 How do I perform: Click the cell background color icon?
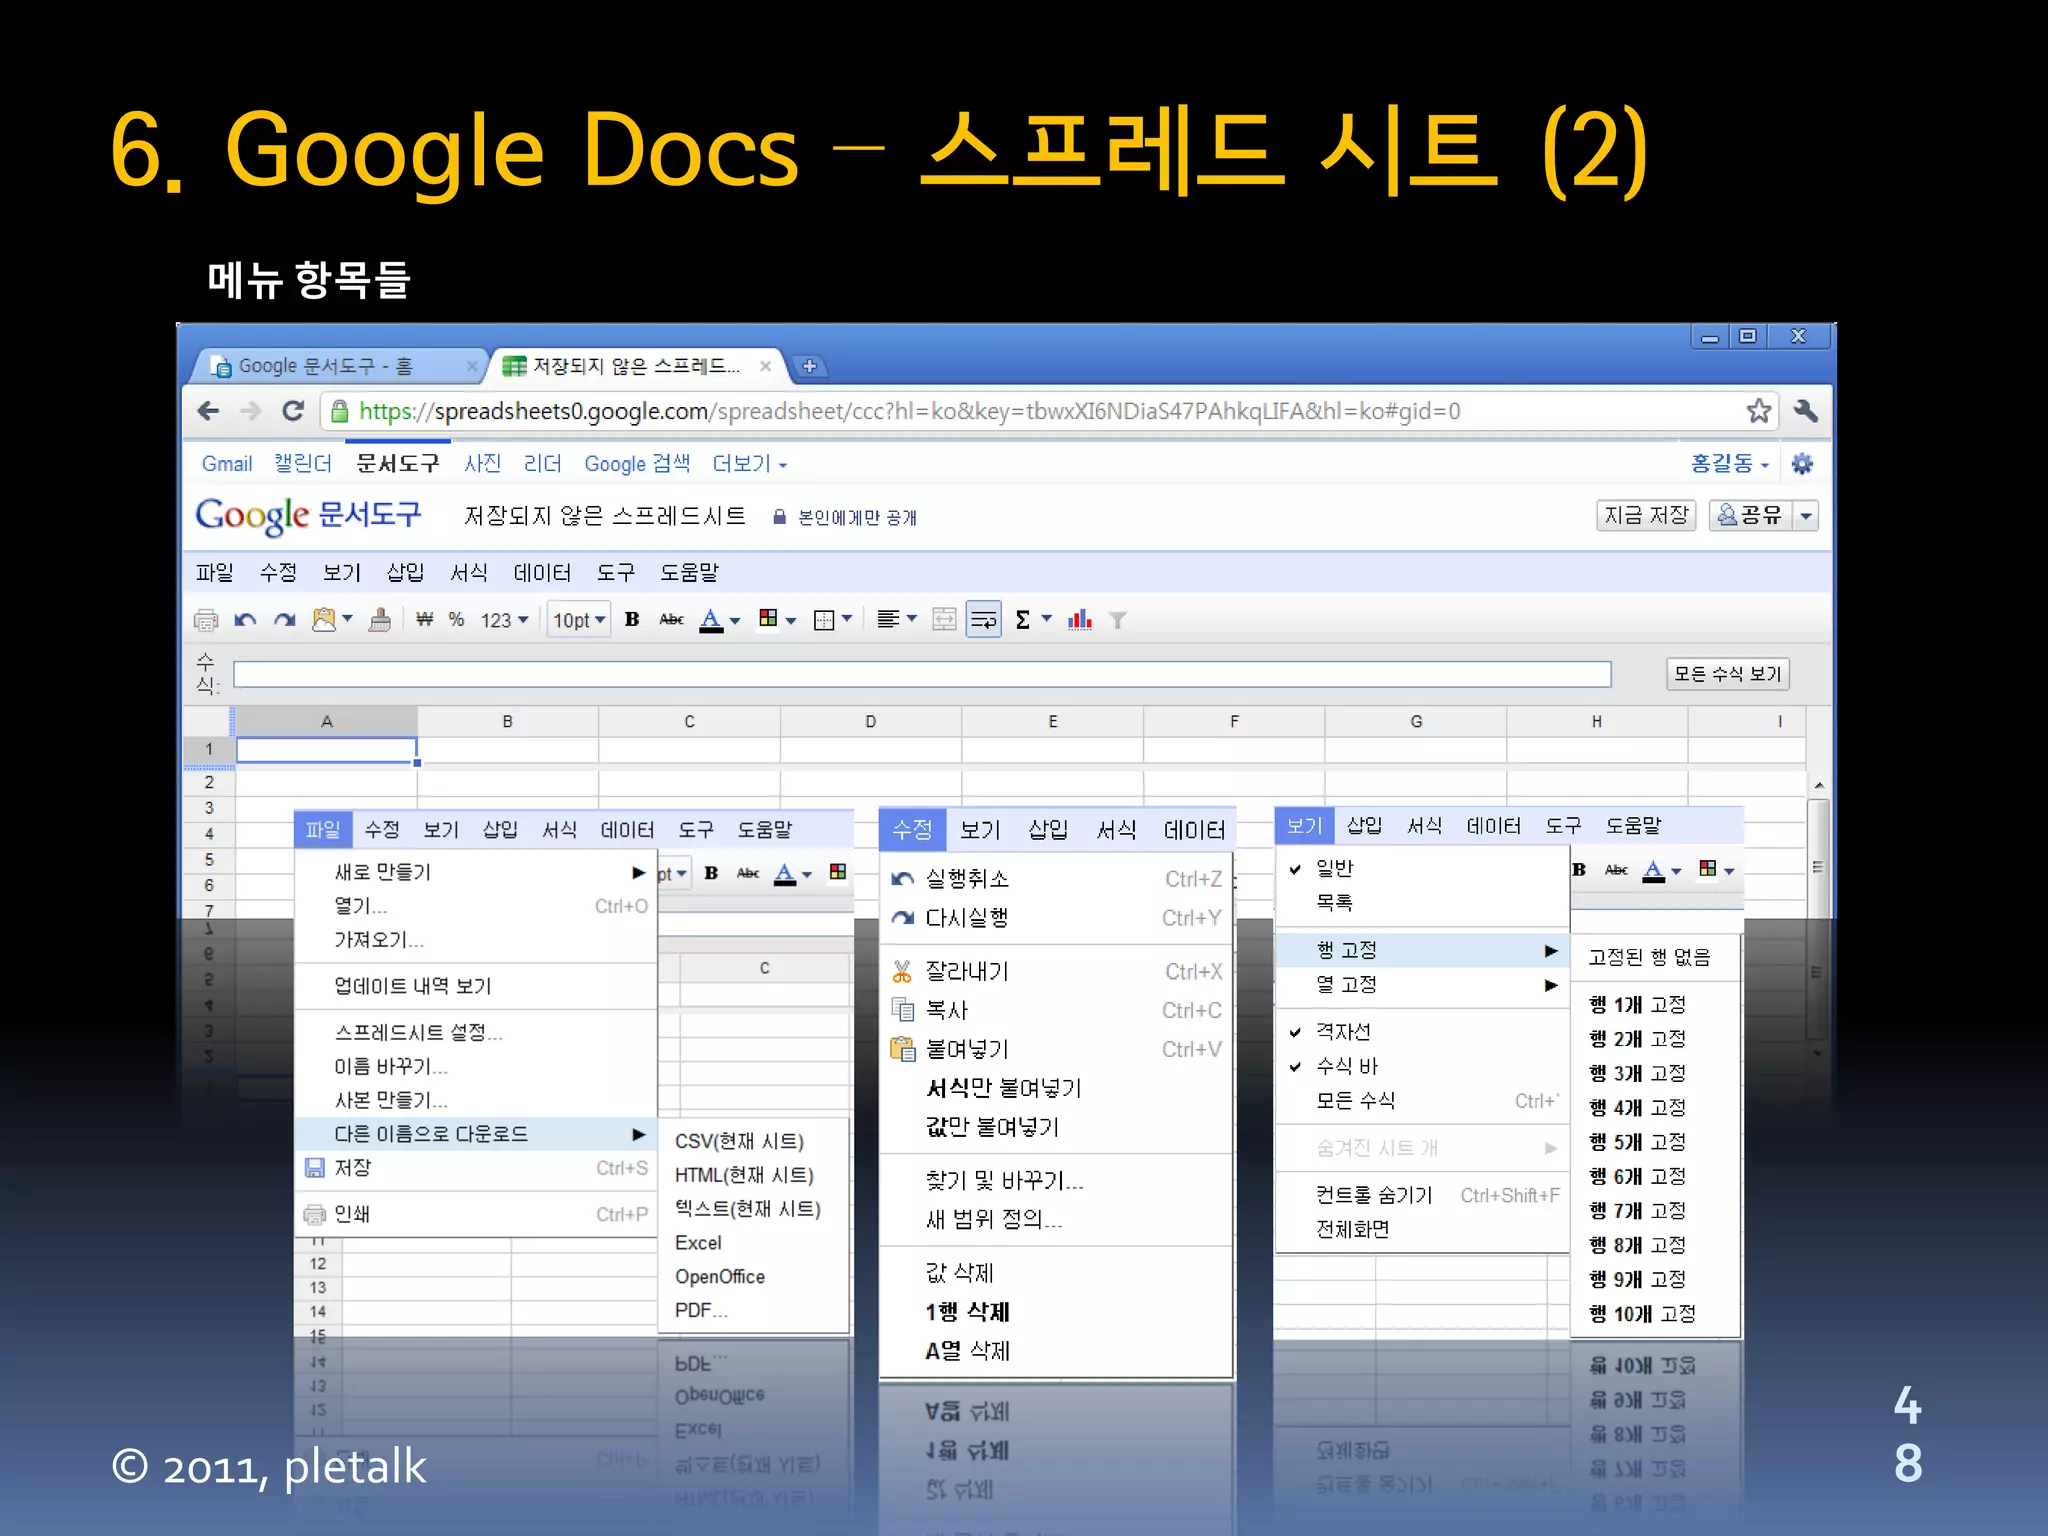[768, 619]
